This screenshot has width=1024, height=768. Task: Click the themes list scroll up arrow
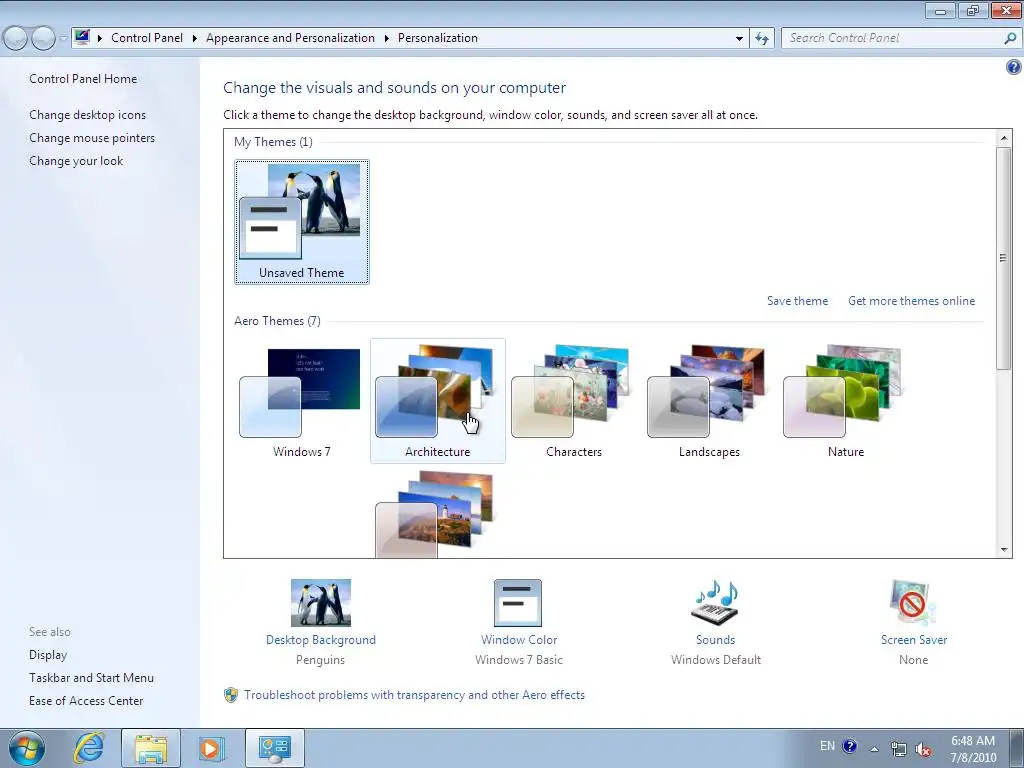click(x=1004, y=138)
